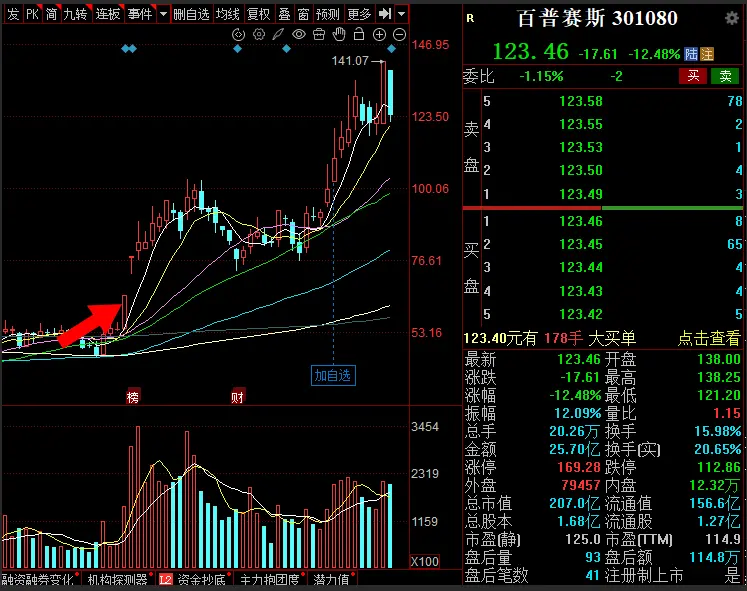Click the 跌停 value 112.86
This screenshot has height=591, width=747.
[x=718, y=467]
